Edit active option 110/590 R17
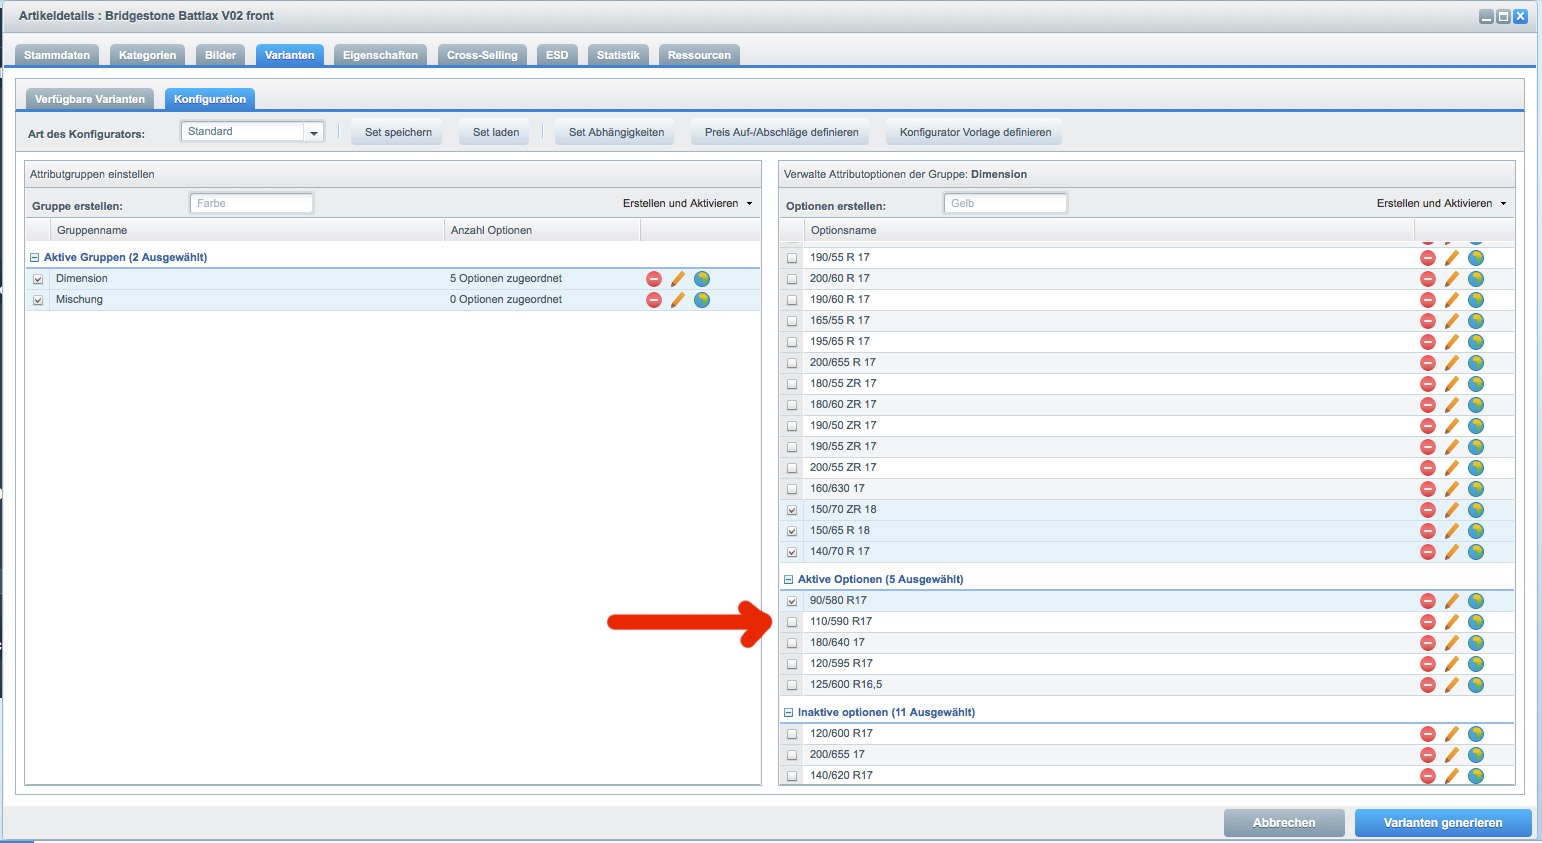The image size is (1542, 843). pyautogui.click(x=1452, y=622)
